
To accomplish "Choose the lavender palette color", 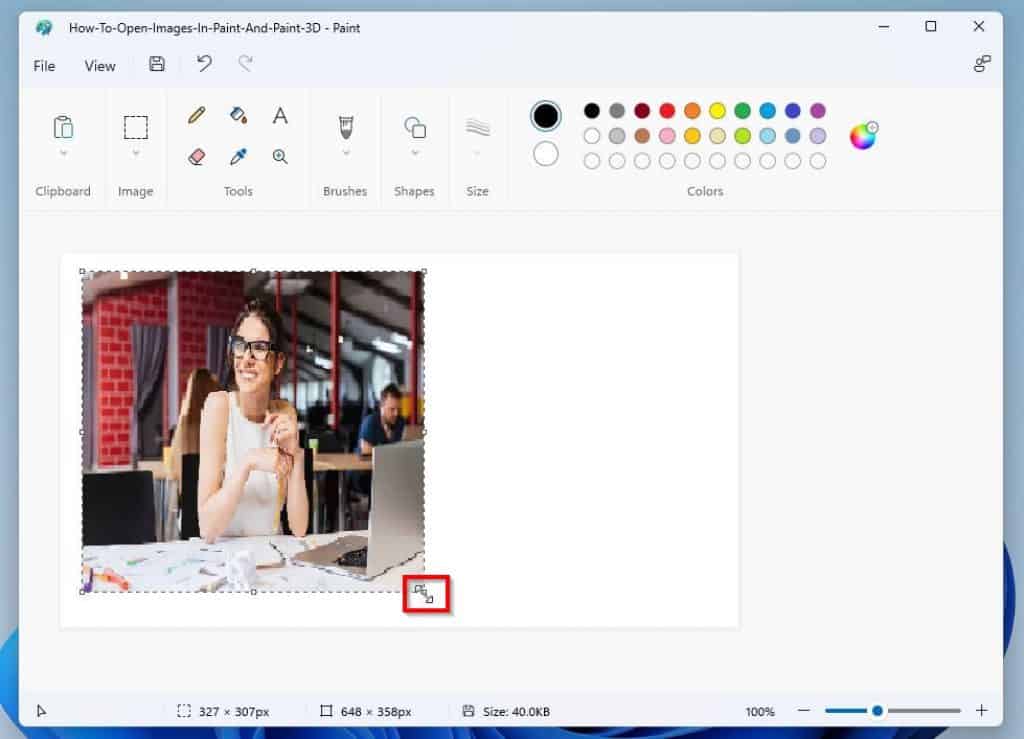I will click(818, 136).
